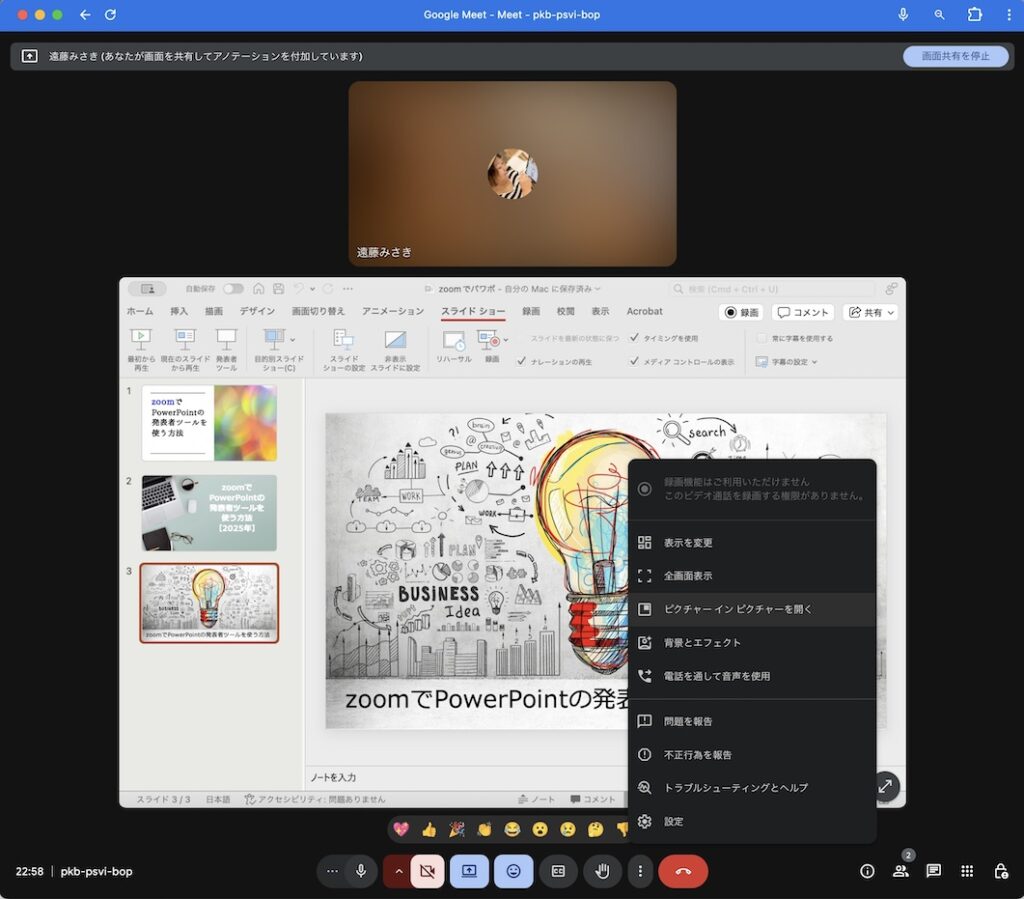Raise your hand
The image size is (1024, 899).
(x=602, y=871)
